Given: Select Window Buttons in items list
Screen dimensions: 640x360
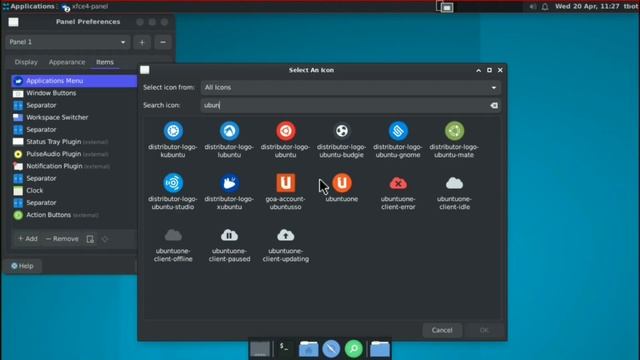Looking at the screenshot, I should 74,93.
